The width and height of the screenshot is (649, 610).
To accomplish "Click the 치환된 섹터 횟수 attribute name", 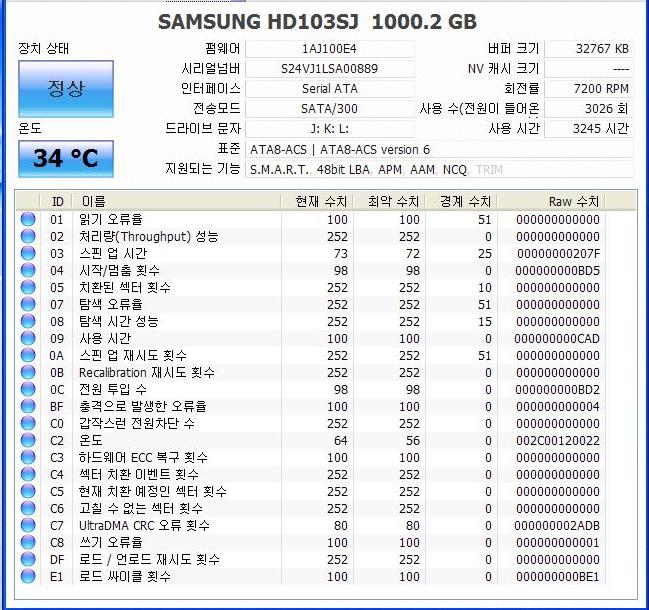I will click(x=125, y=287).
